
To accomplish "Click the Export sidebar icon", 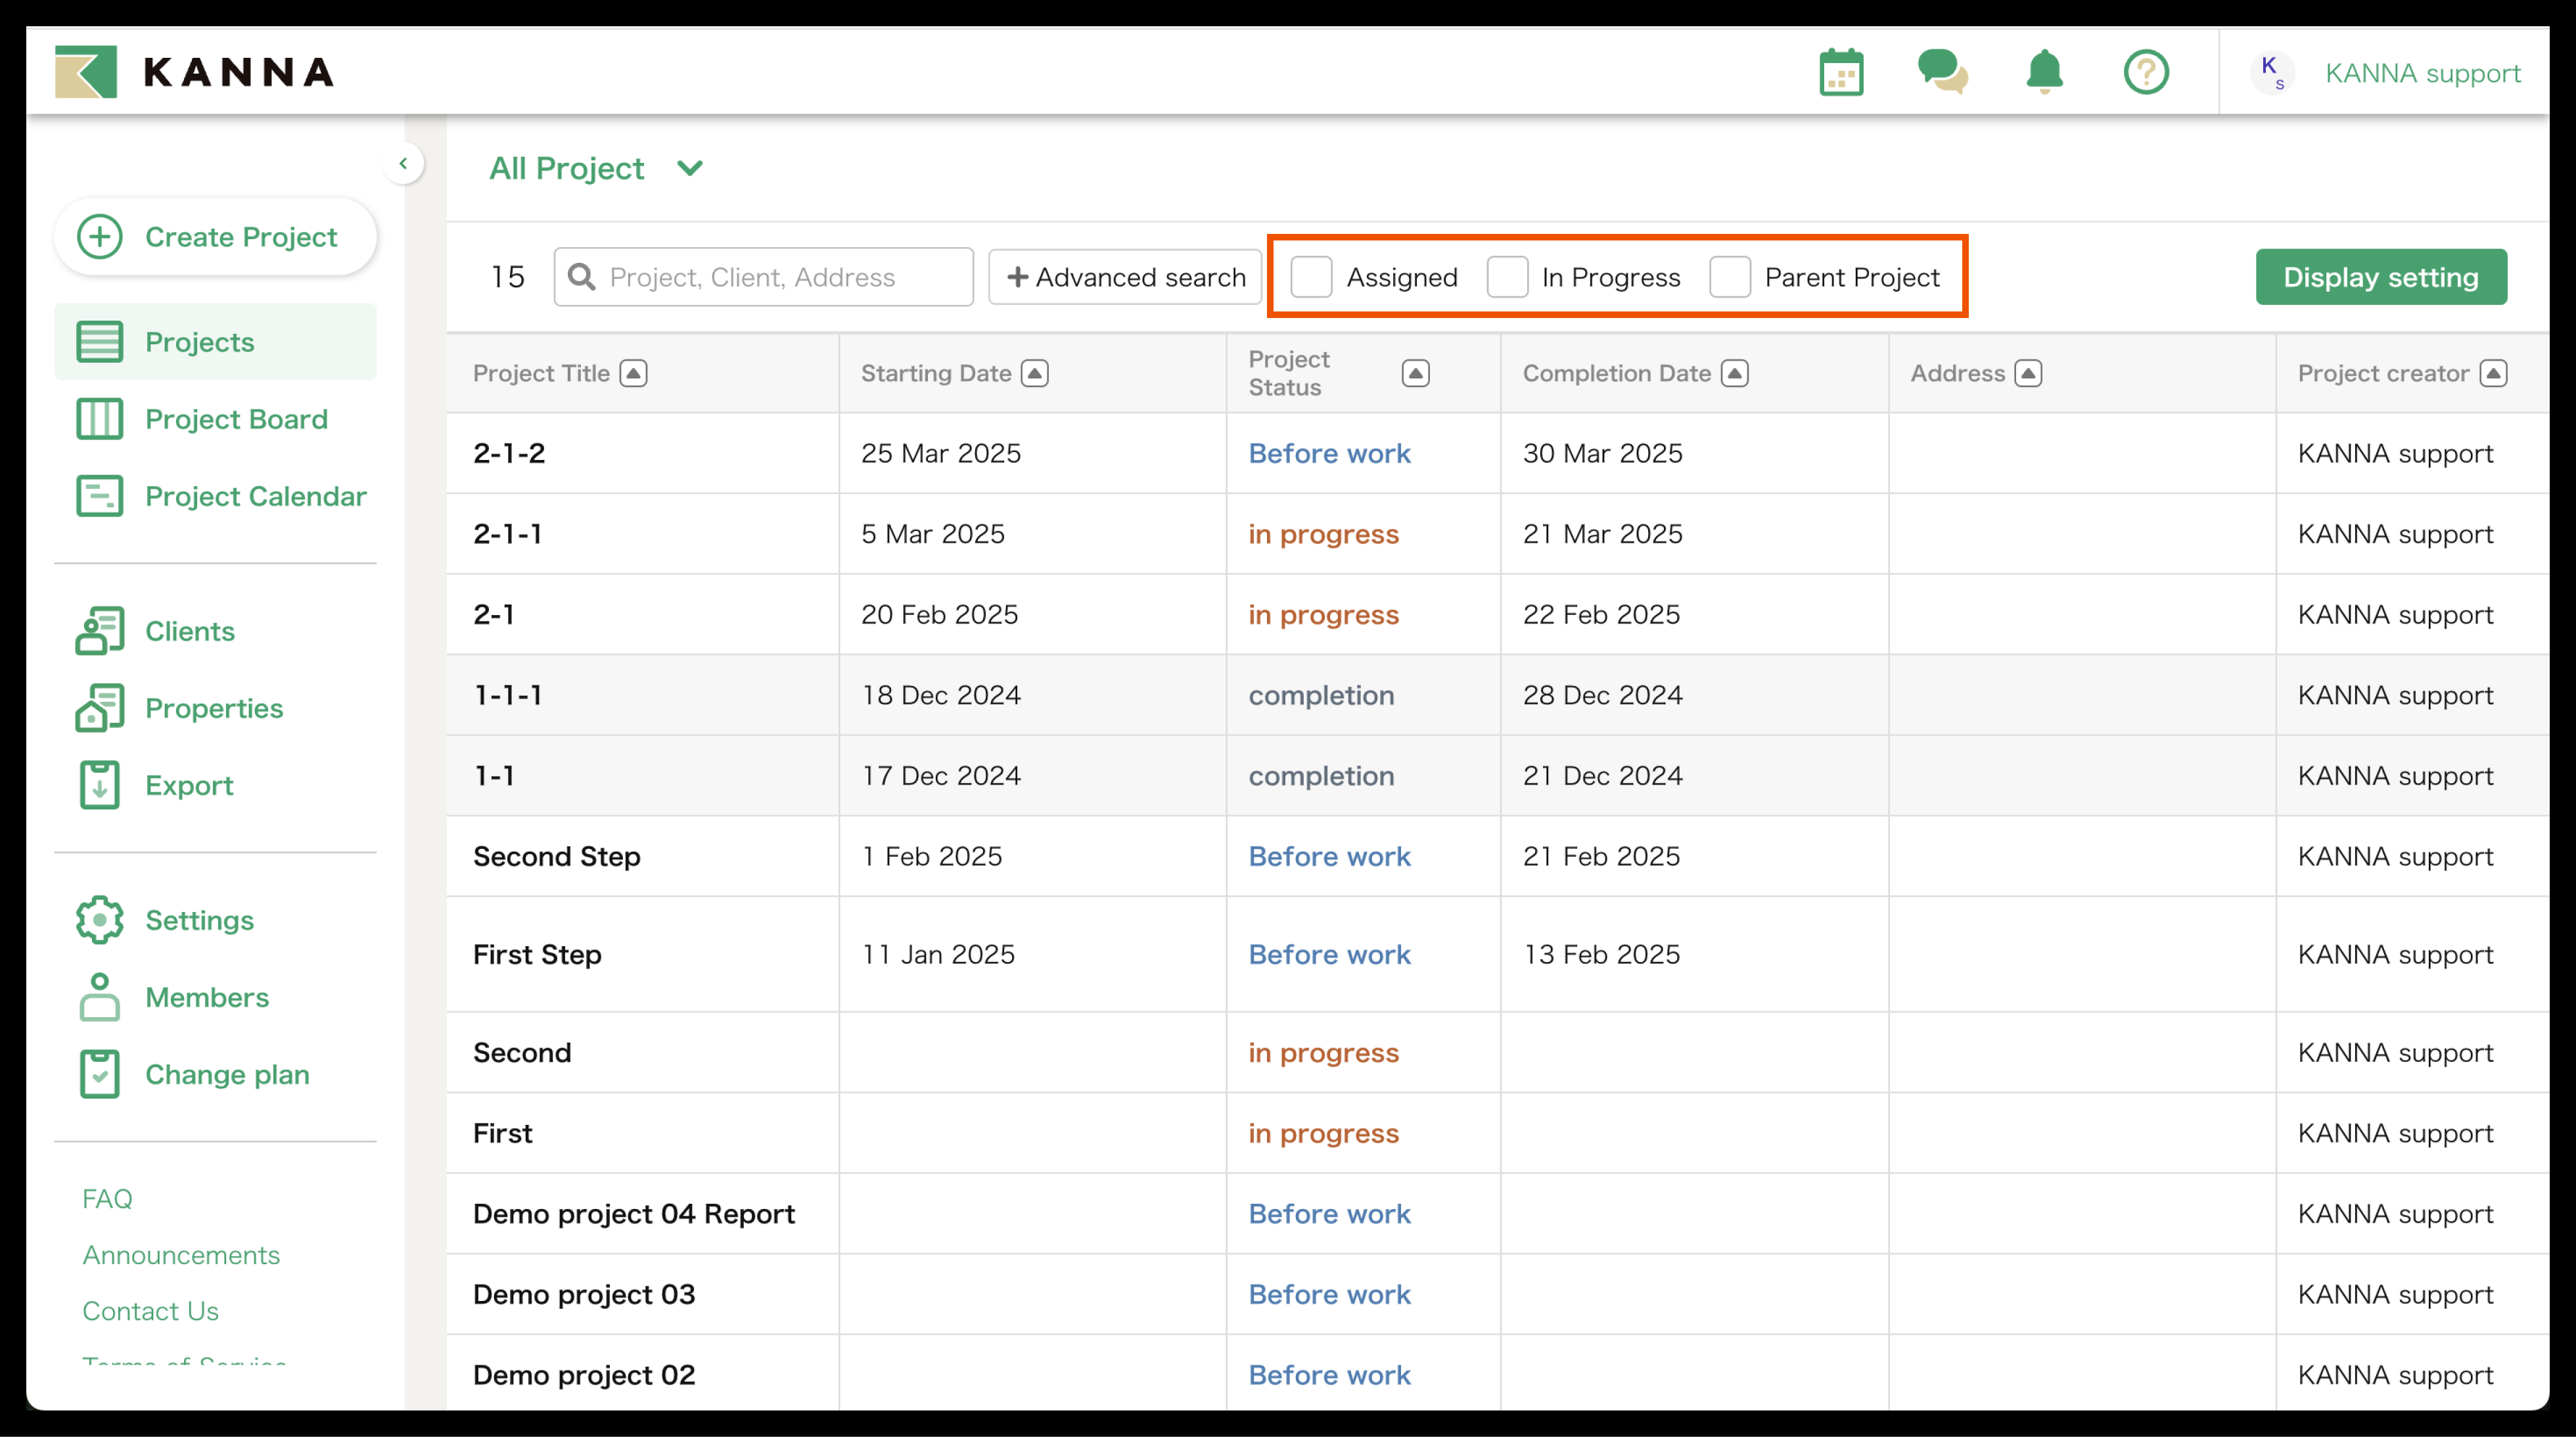I will pyautogui.click(x=99, y=785).
